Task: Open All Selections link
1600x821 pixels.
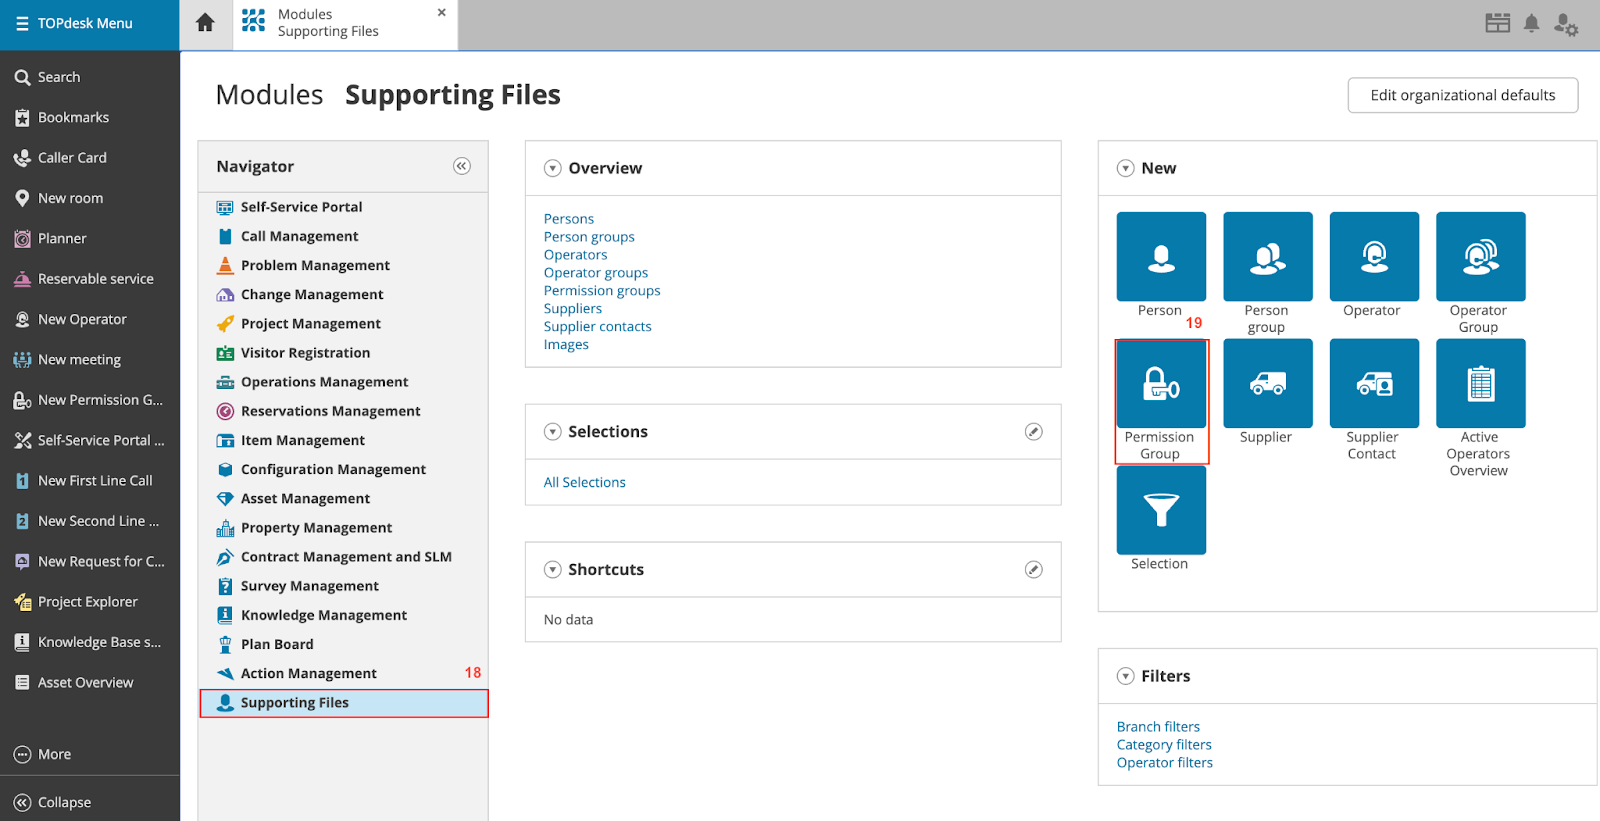Action: [x=584, y=483]
